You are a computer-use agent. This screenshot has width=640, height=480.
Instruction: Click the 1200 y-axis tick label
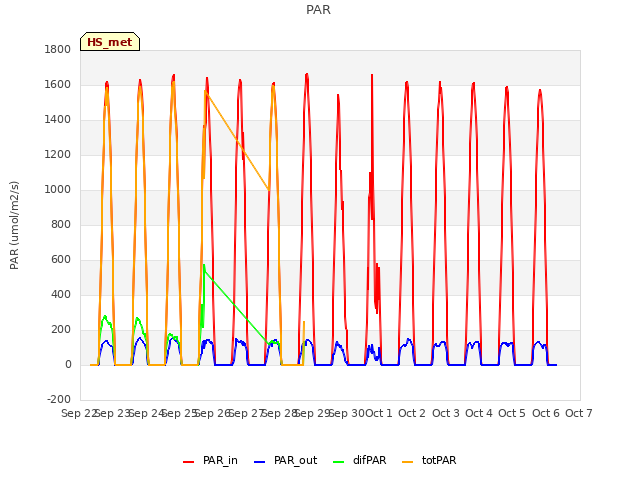58,155
